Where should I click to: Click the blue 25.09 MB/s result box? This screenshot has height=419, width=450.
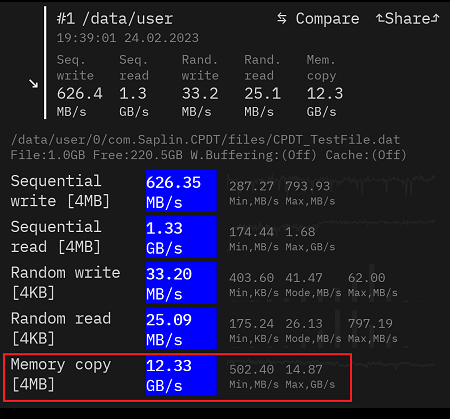click(x=181, y=329)
